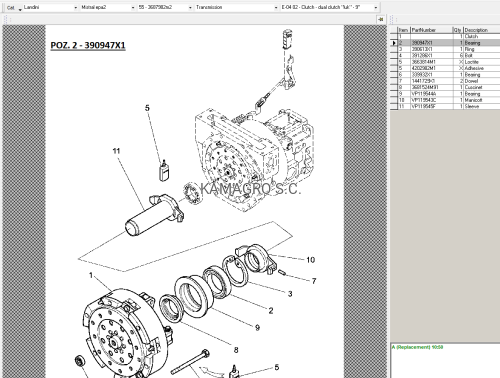
Task: Click the PartNumber column header
Action: tap(431, 30)
